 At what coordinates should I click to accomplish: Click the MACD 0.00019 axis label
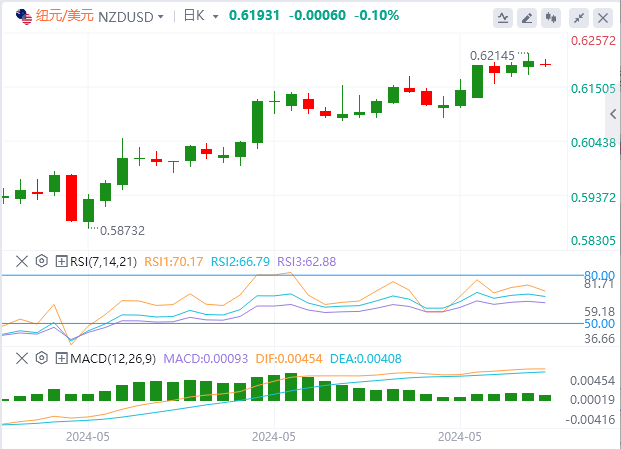[x=592, y=400]
